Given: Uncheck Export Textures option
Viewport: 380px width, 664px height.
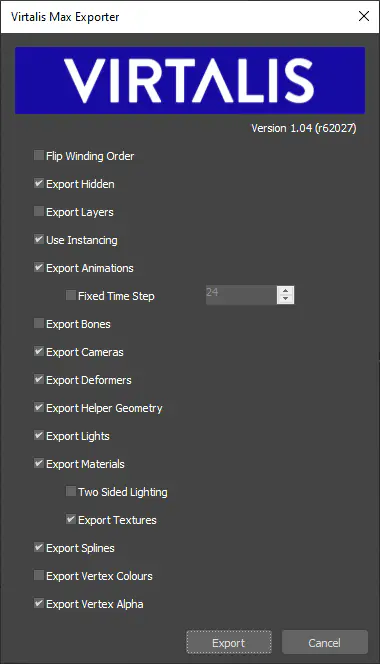Looking at the screenshot, I should pyautogui.click(x=71, y=519).
